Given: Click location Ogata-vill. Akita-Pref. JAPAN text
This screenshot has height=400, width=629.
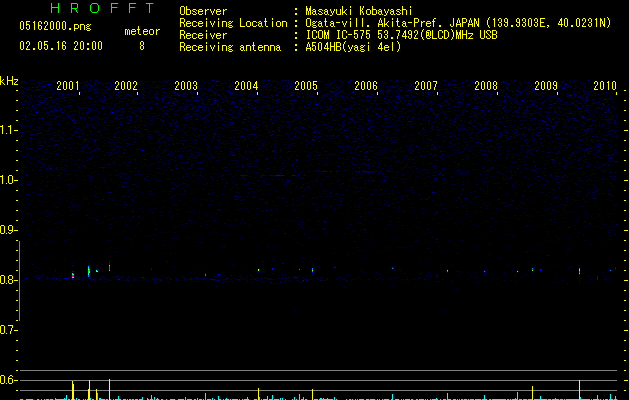Looking at the screenshot, I should [x=392, y=23].
